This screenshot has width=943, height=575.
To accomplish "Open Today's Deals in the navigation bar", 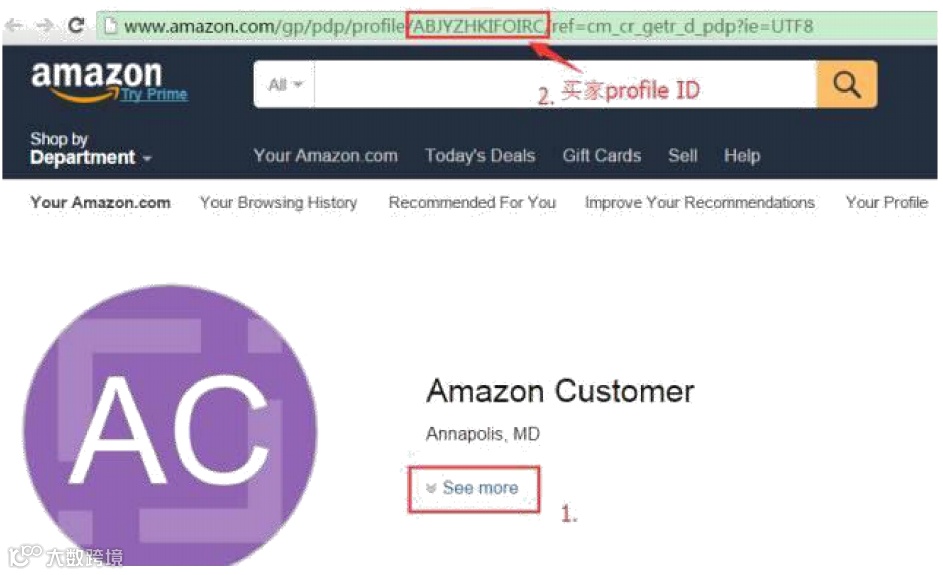I will [x=480, y=156].
